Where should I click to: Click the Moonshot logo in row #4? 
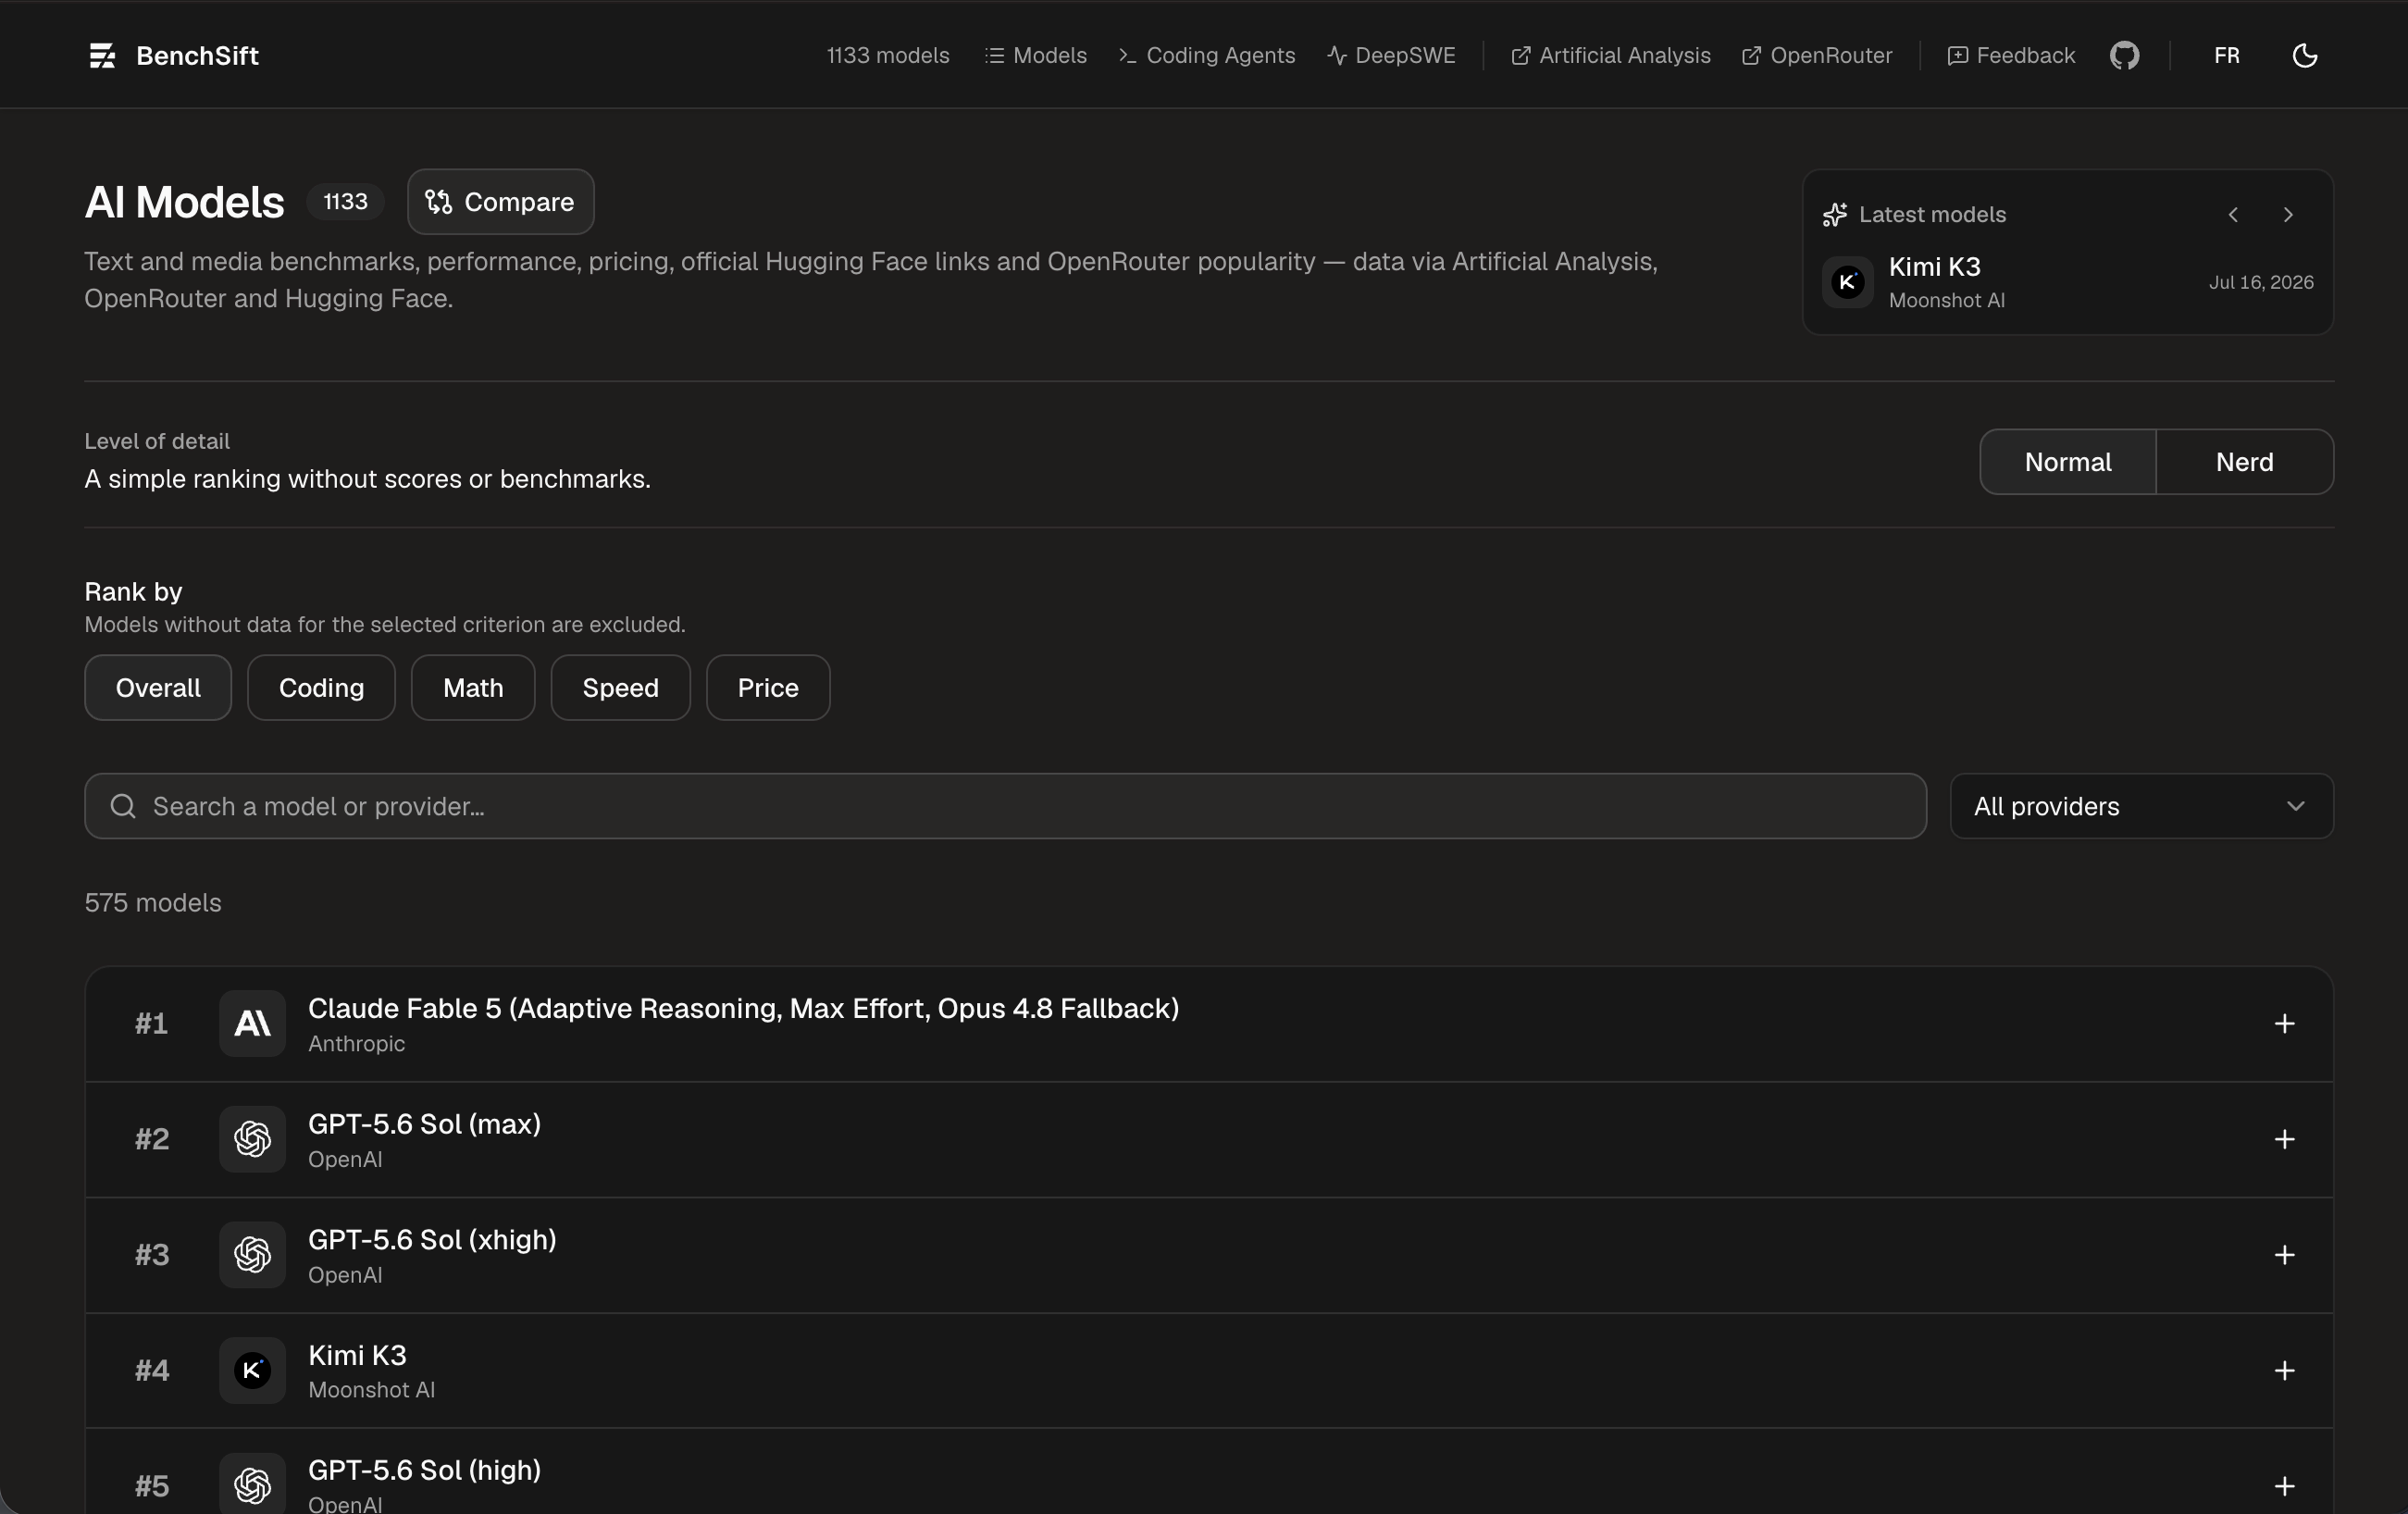(252, 1370)
